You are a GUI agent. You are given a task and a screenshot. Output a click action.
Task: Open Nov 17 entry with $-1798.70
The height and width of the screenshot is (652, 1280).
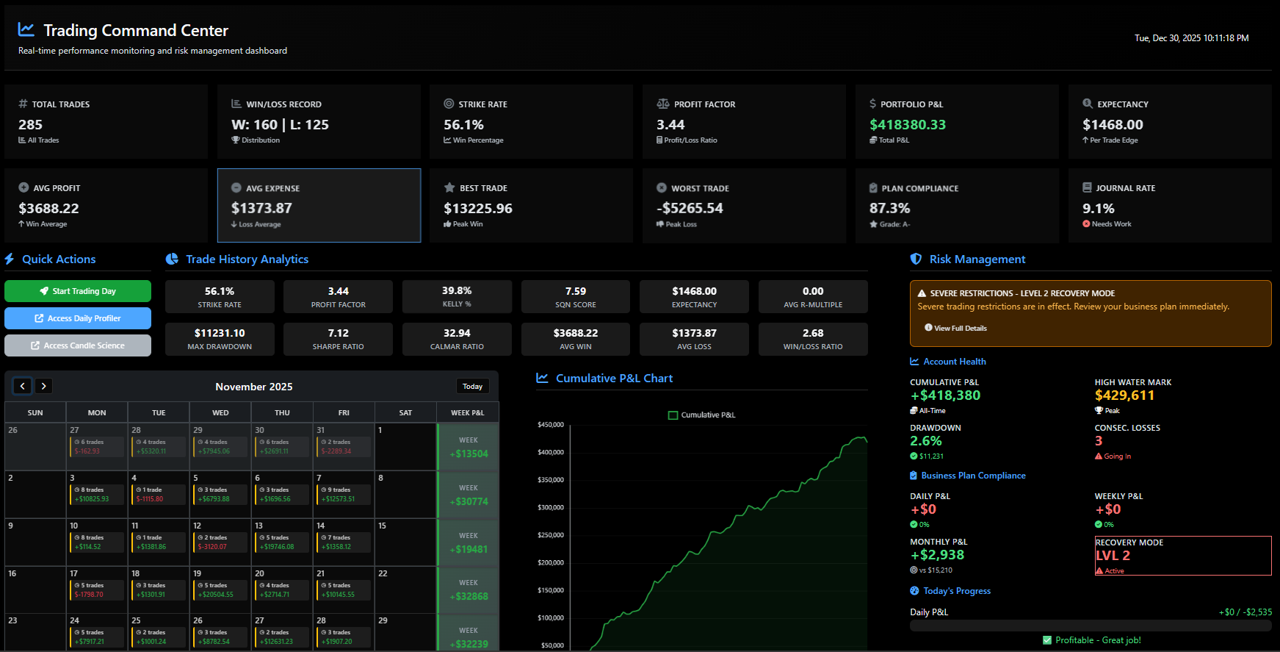97,590
